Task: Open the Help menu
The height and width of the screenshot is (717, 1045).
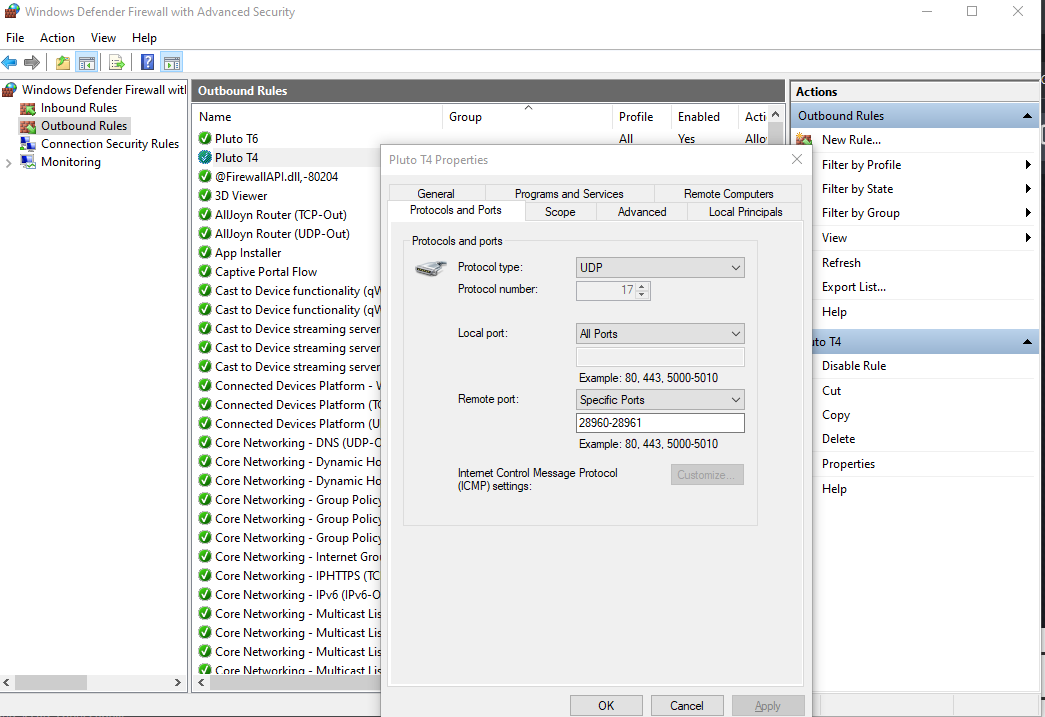Action: point(144,38)
